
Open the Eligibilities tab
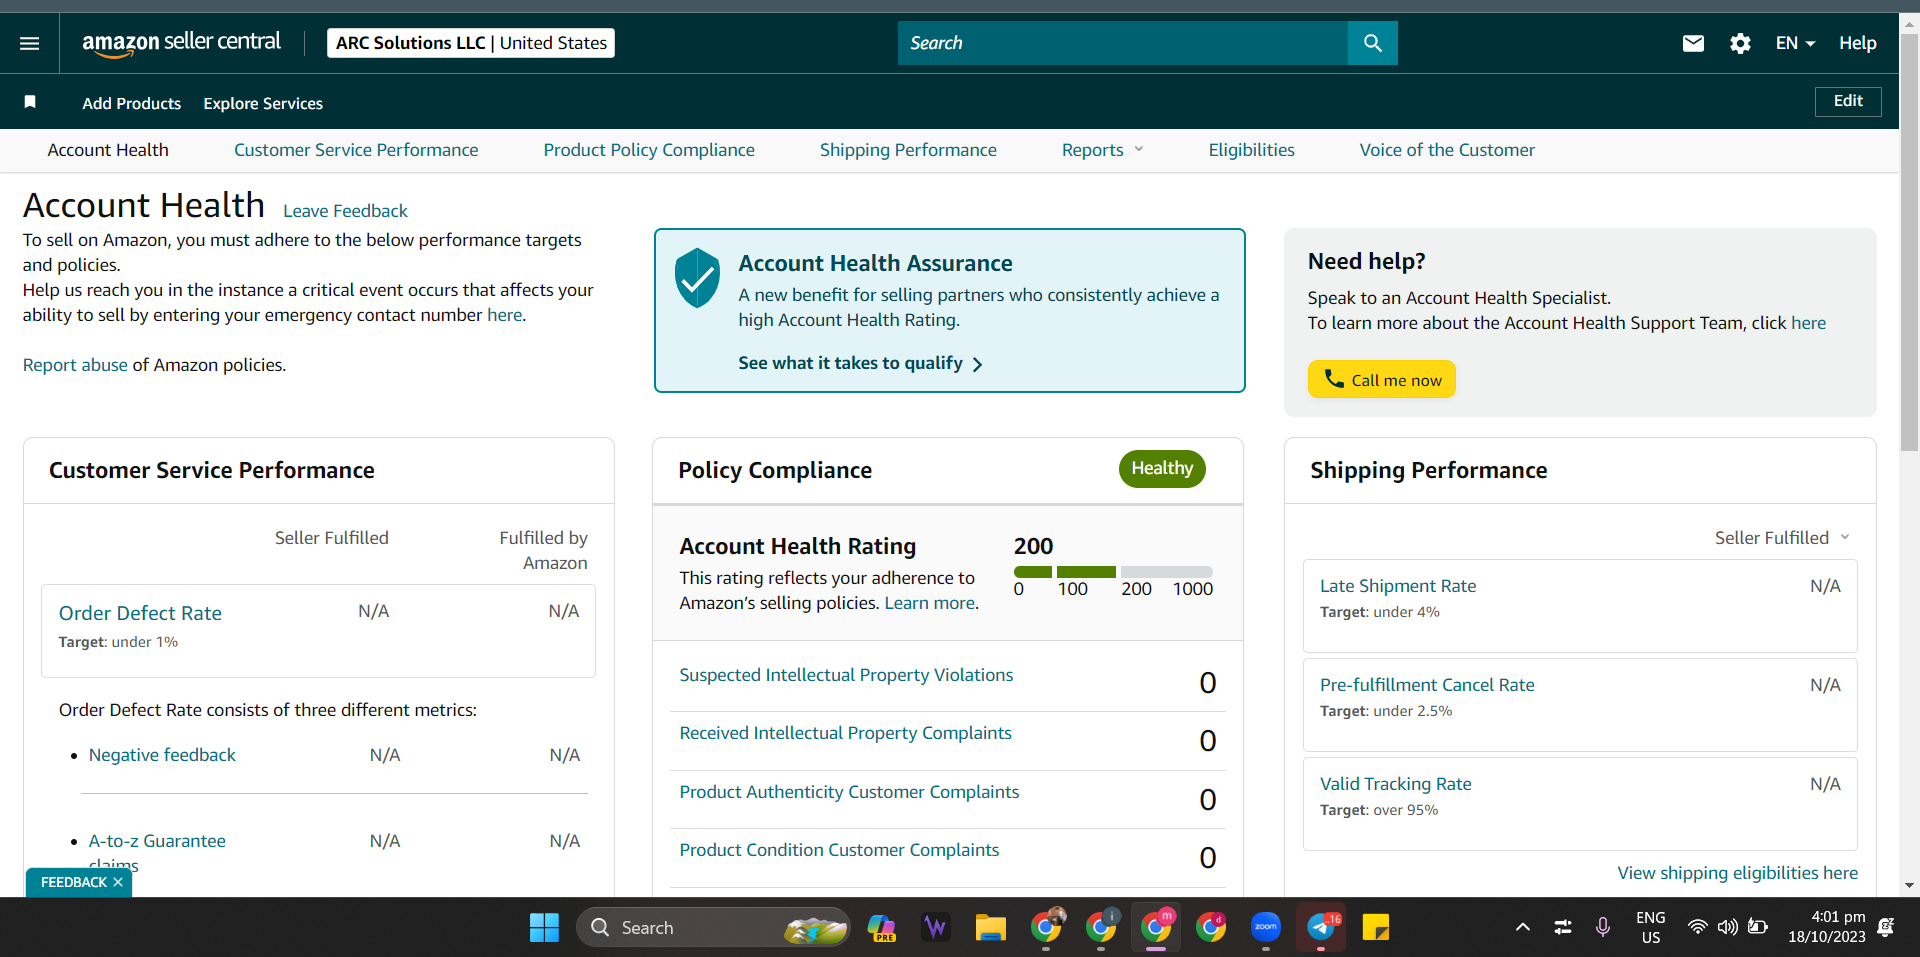[x=1251, y=150]
